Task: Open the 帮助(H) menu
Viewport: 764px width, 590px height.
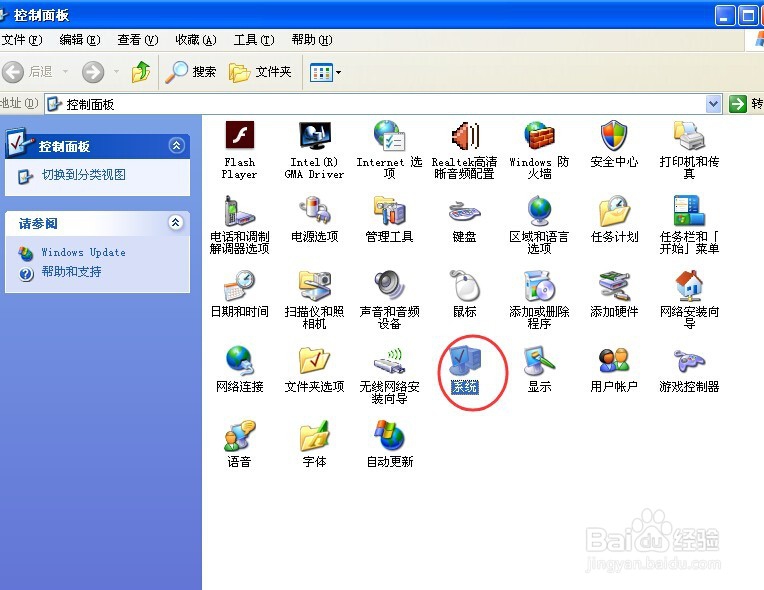Action: tap(312, 40)
